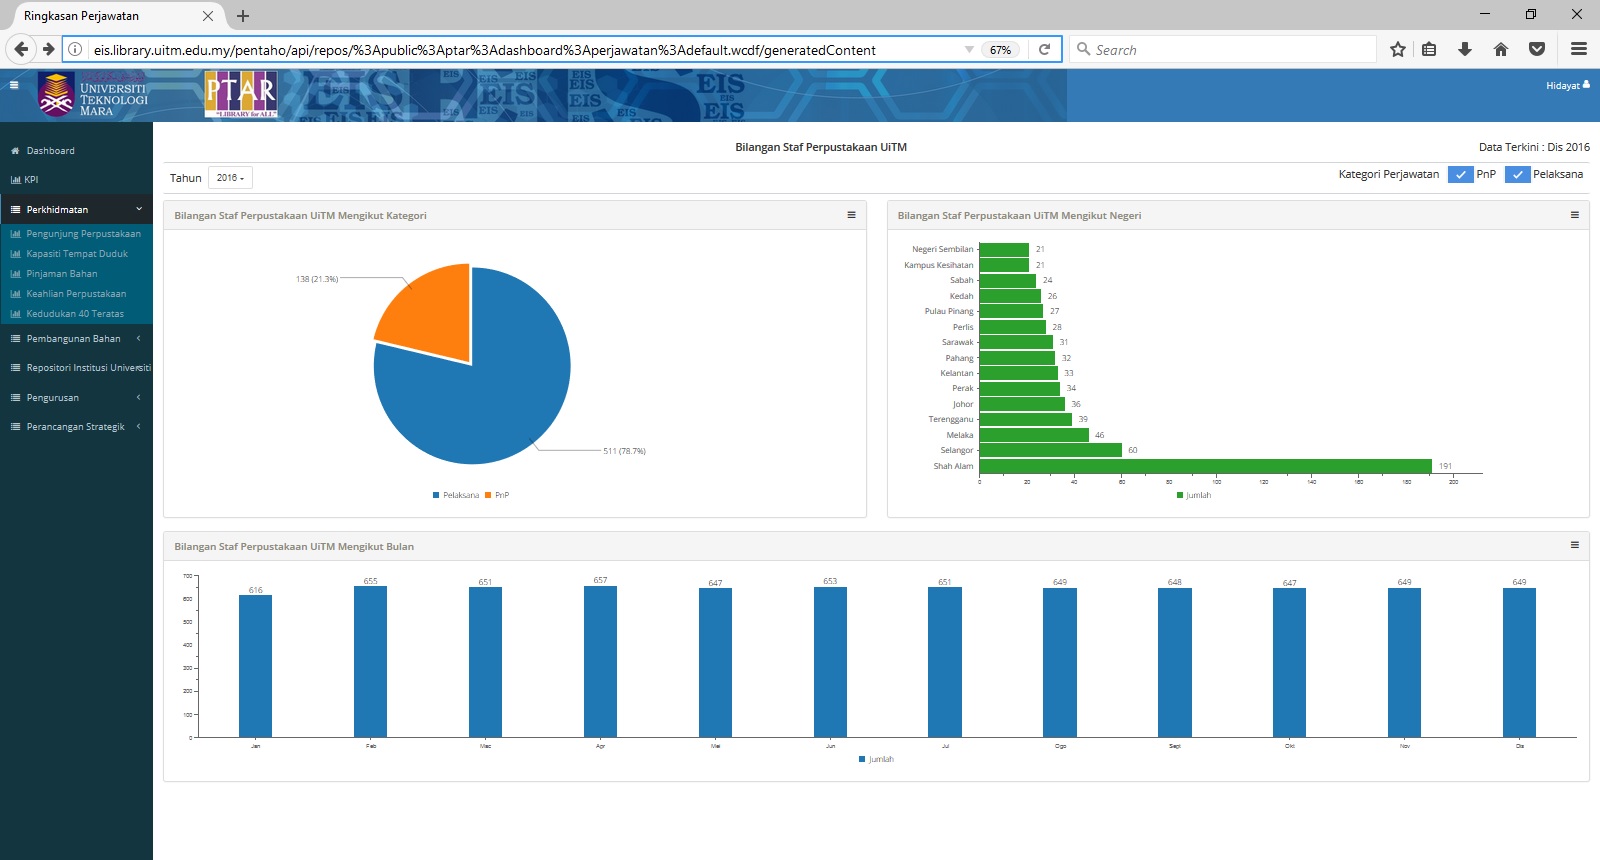The image size is (1600, 860).
Task: Click 'Data Terkini : Dis 2016' text
Action: point(1534,147)
